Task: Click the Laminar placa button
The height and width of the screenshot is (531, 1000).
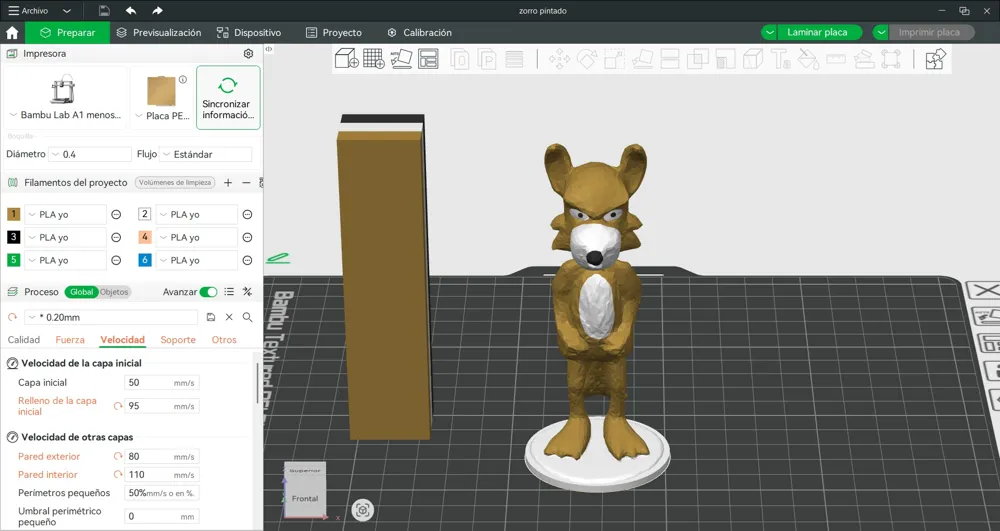Action: click(x=818, y=33)
